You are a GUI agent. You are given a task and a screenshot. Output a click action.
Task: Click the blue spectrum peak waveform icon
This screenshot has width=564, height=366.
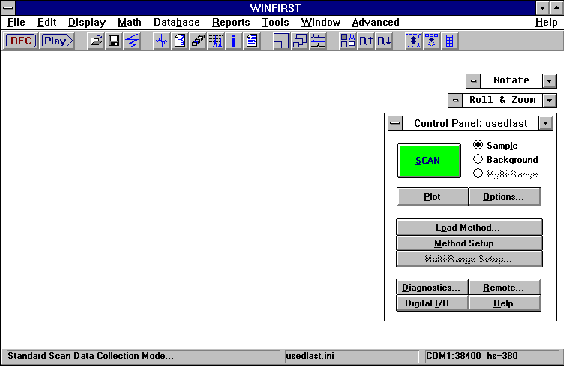(x=162, y=41)
